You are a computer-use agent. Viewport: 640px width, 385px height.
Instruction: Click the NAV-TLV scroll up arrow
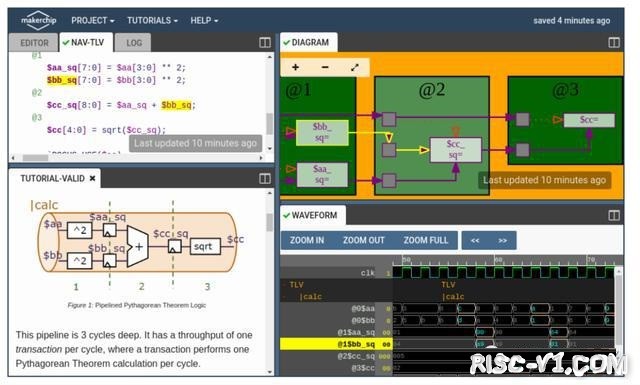coord(269,57)
